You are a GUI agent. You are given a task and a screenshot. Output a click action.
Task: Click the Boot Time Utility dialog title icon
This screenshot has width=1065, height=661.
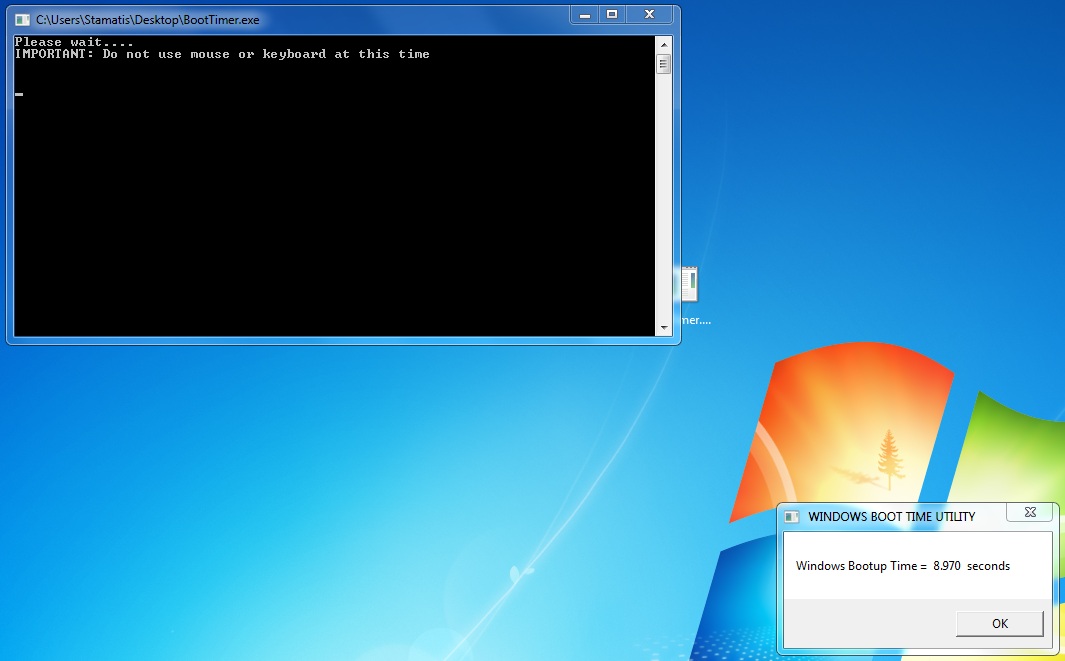(791, 517)
